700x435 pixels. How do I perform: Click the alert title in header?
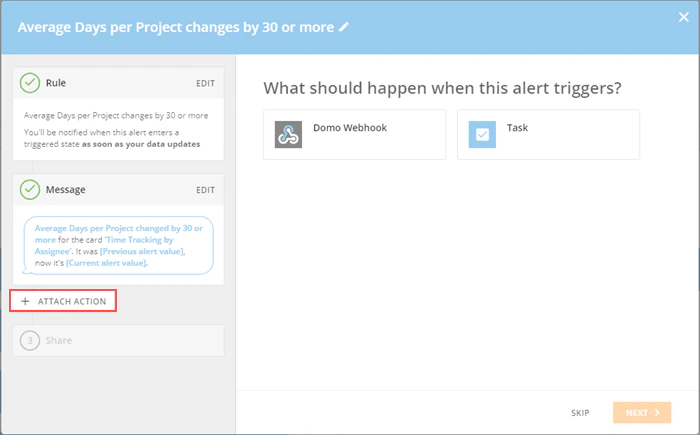tap(176, 27)
